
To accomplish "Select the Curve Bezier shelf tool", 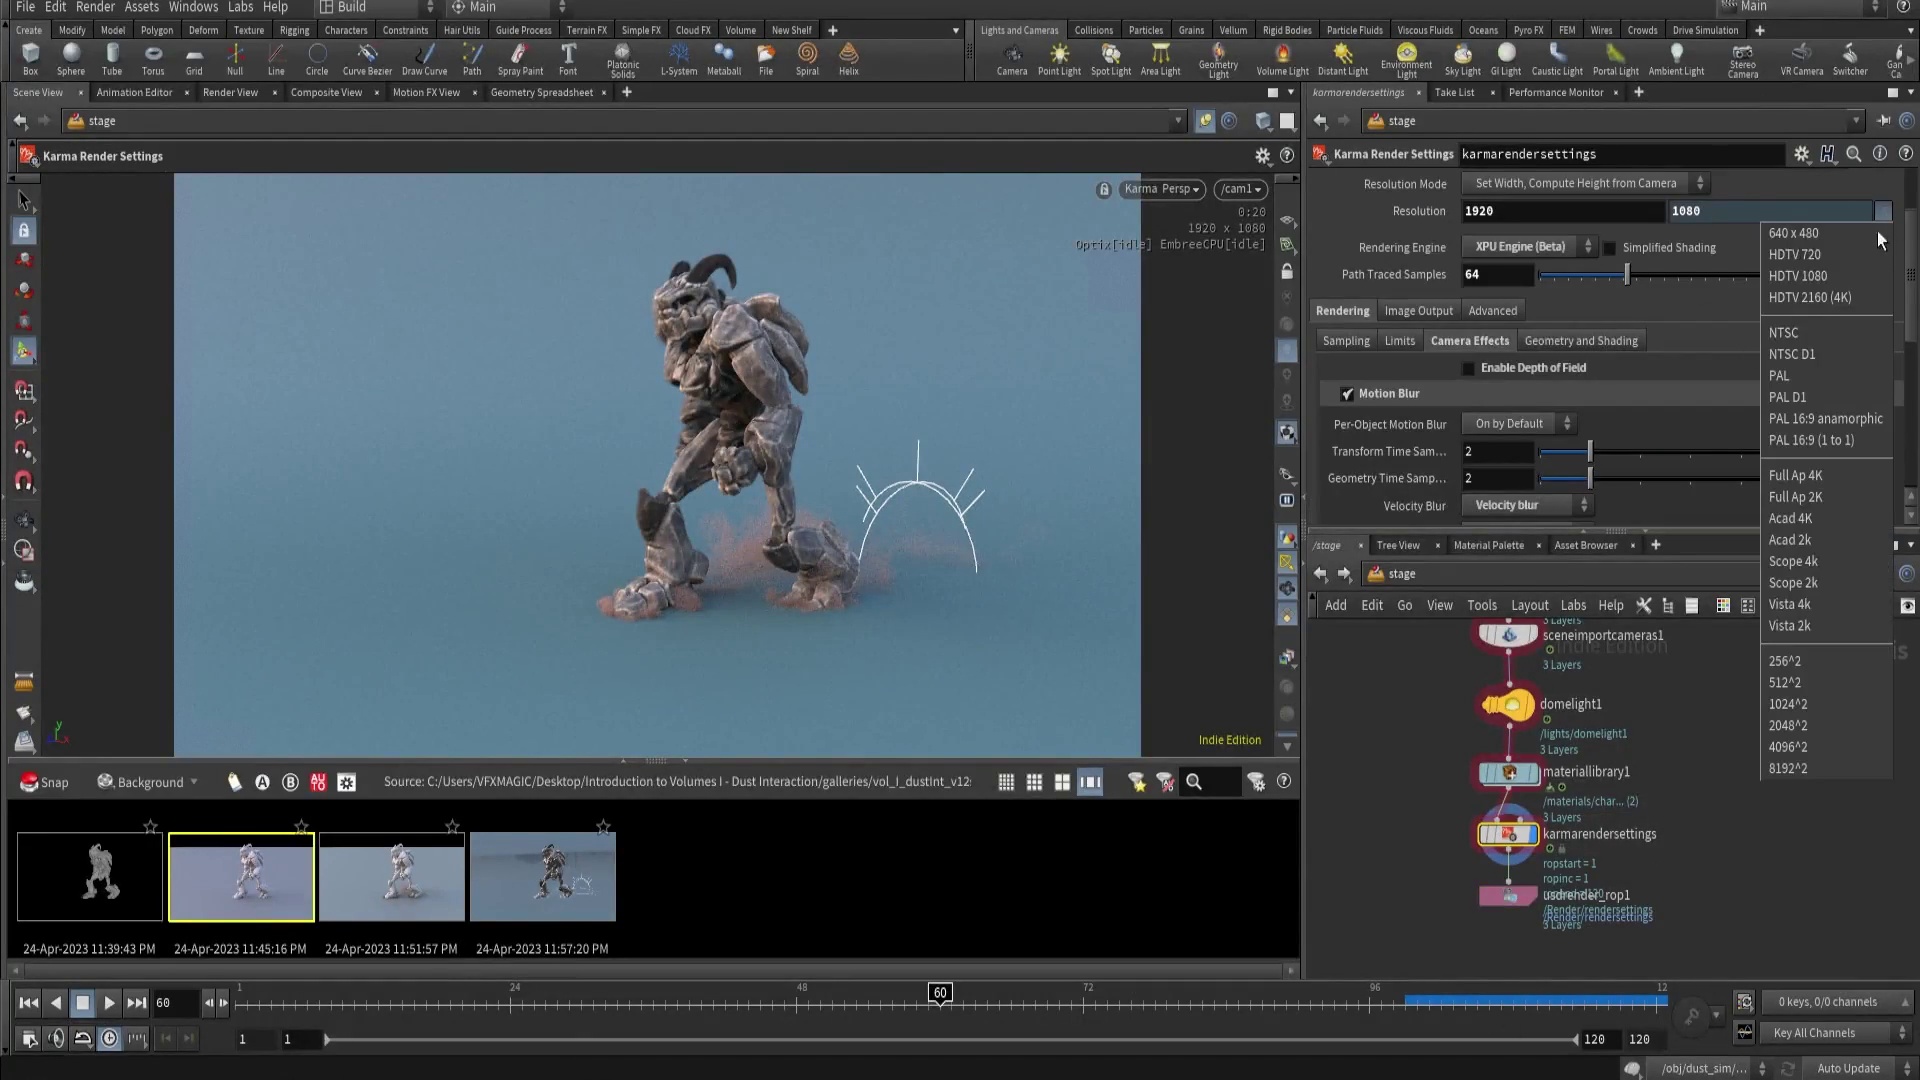I will [x=367, y=59].
